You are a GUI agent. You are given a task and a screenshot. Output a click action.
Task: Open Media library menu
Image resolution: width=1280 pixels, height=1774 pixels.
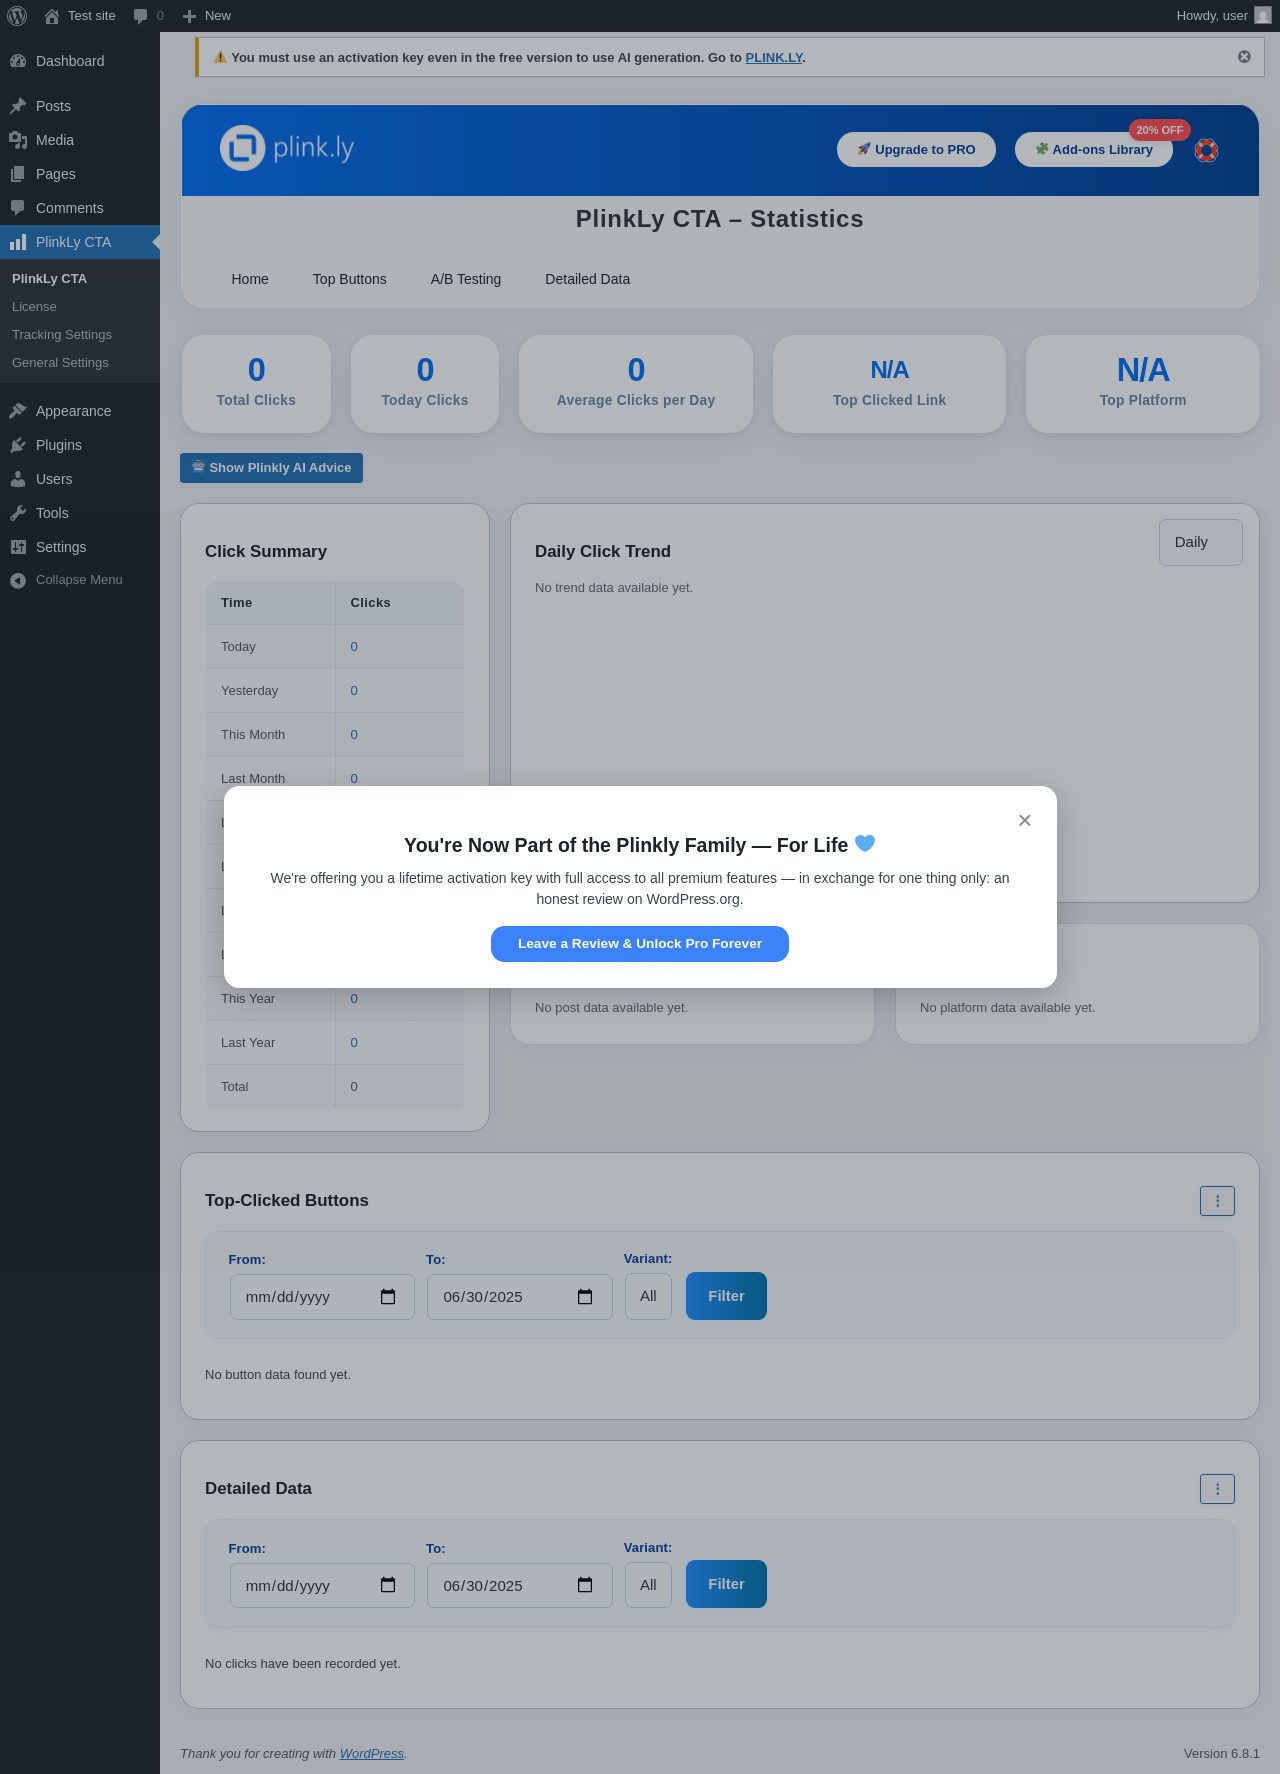point(80,140)
